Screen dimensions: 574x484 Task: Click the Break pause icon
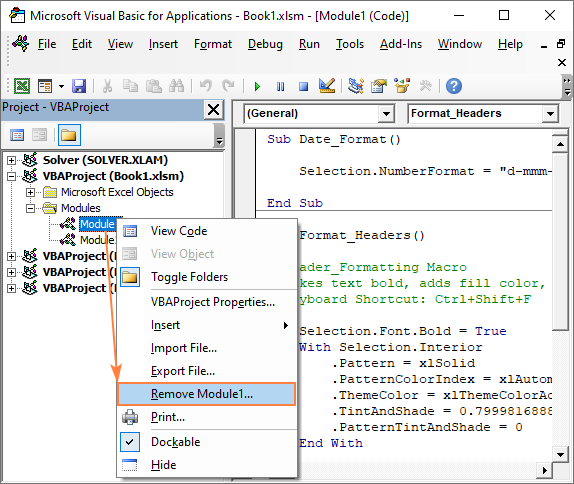(x=280, y=87)
